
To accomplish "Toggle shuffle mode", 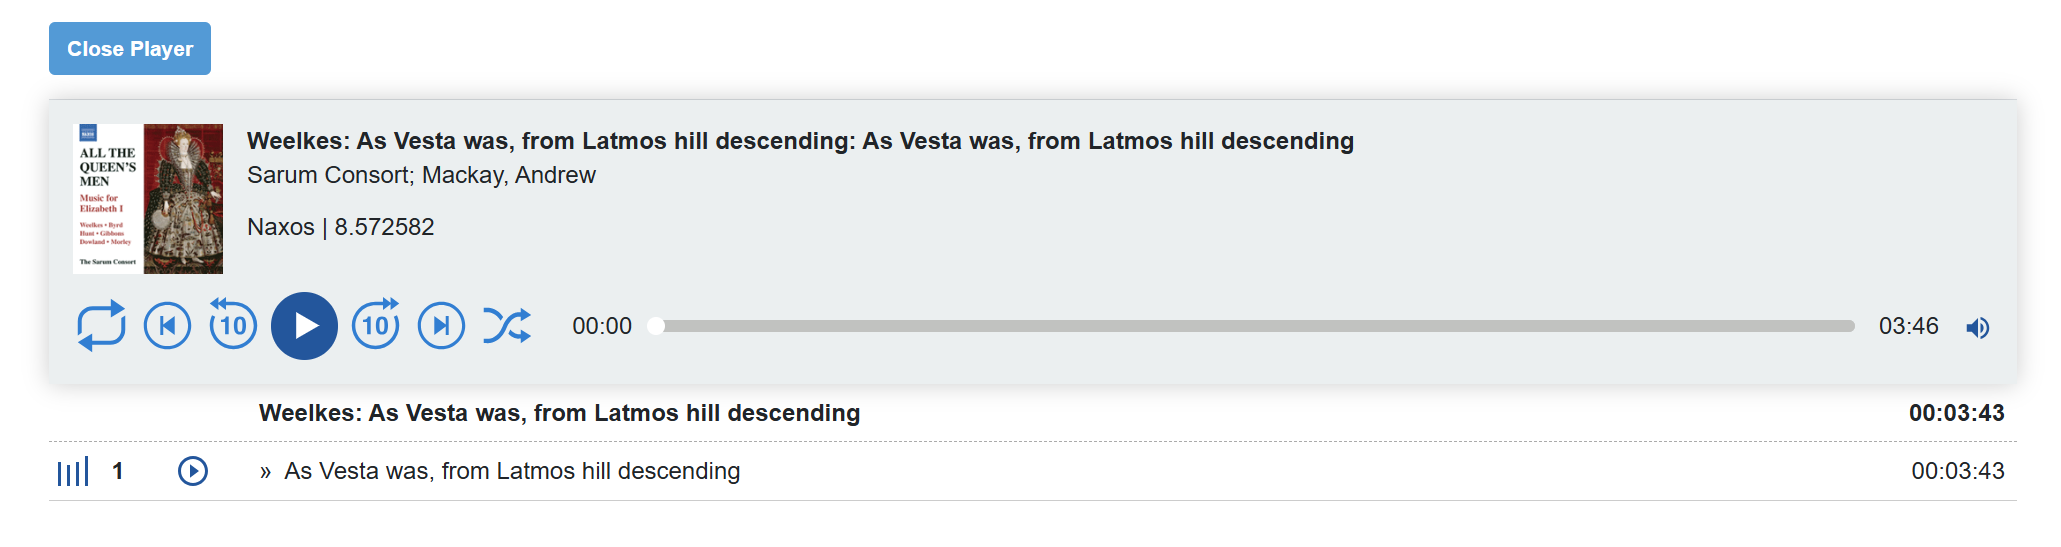I will click(x=507, y=326).
